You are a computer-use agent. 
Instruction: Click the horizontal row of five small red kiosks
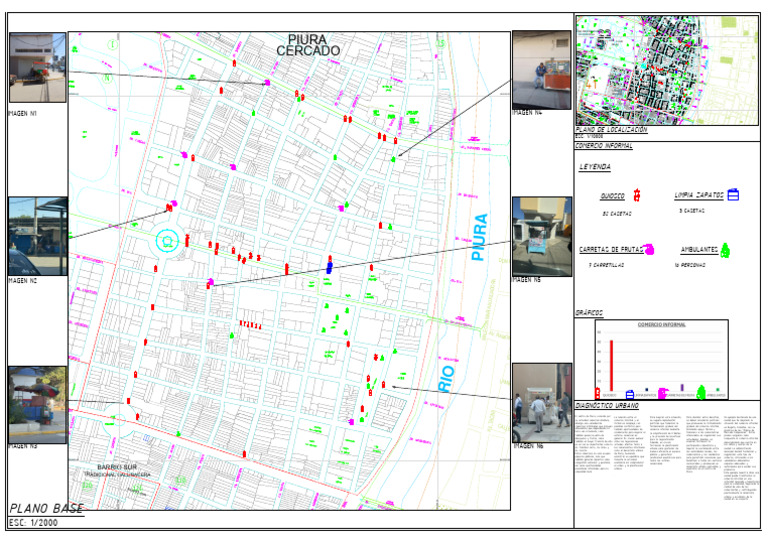(250, 324)
